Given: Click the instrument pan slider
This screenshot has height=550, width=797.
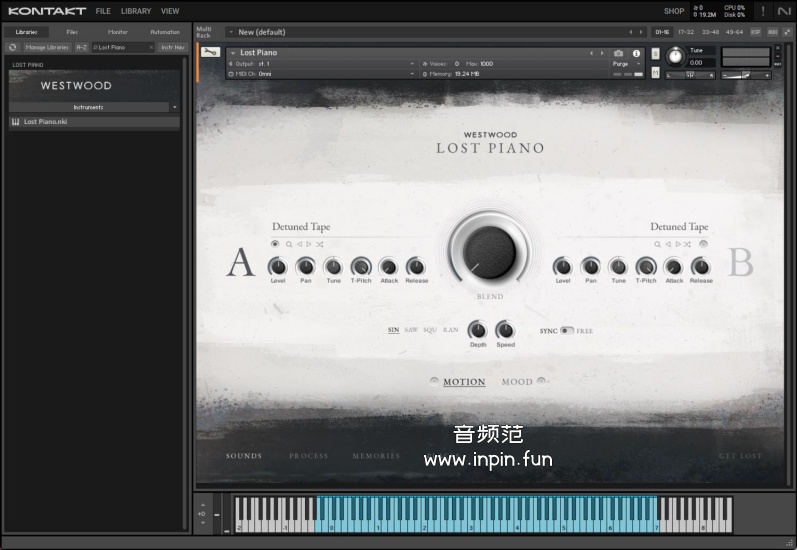Looking at the screenshot, I should click(690, 75).
